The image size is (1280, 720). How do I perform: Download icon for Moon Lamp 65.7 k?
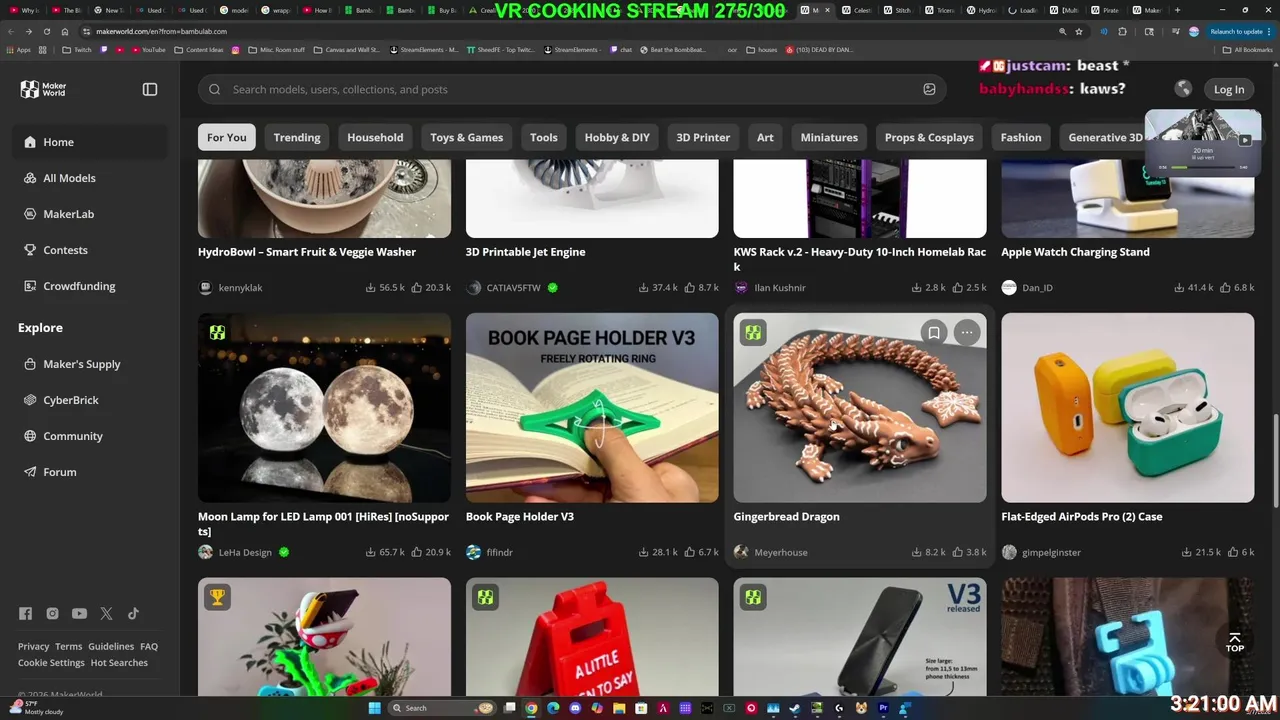pyautogui.click(x=371, y=552)
